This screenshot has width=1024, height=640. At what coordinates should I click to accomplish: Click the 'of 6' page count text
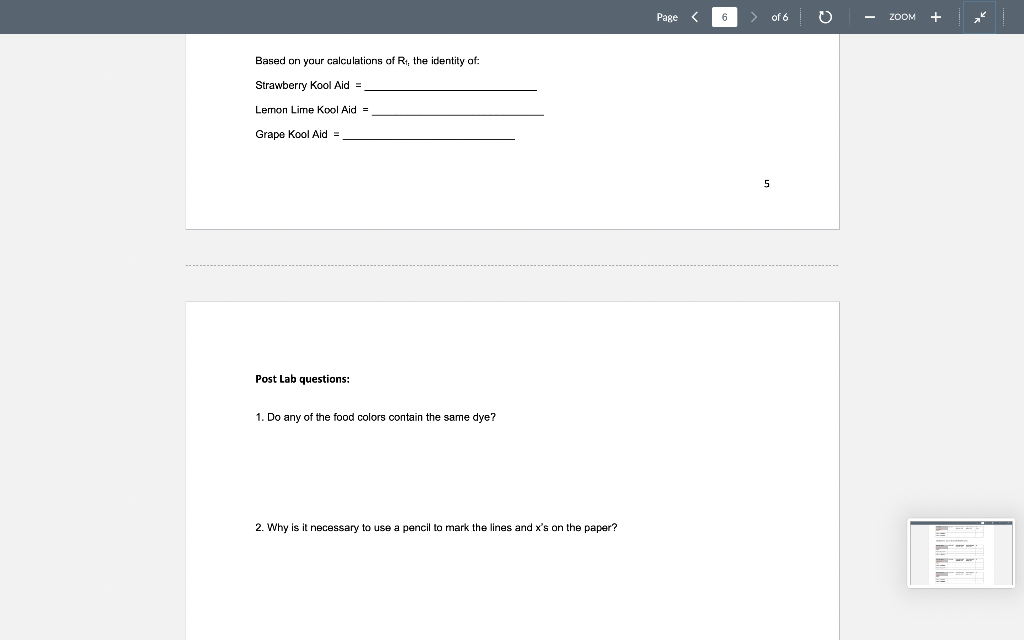(781, 17)
